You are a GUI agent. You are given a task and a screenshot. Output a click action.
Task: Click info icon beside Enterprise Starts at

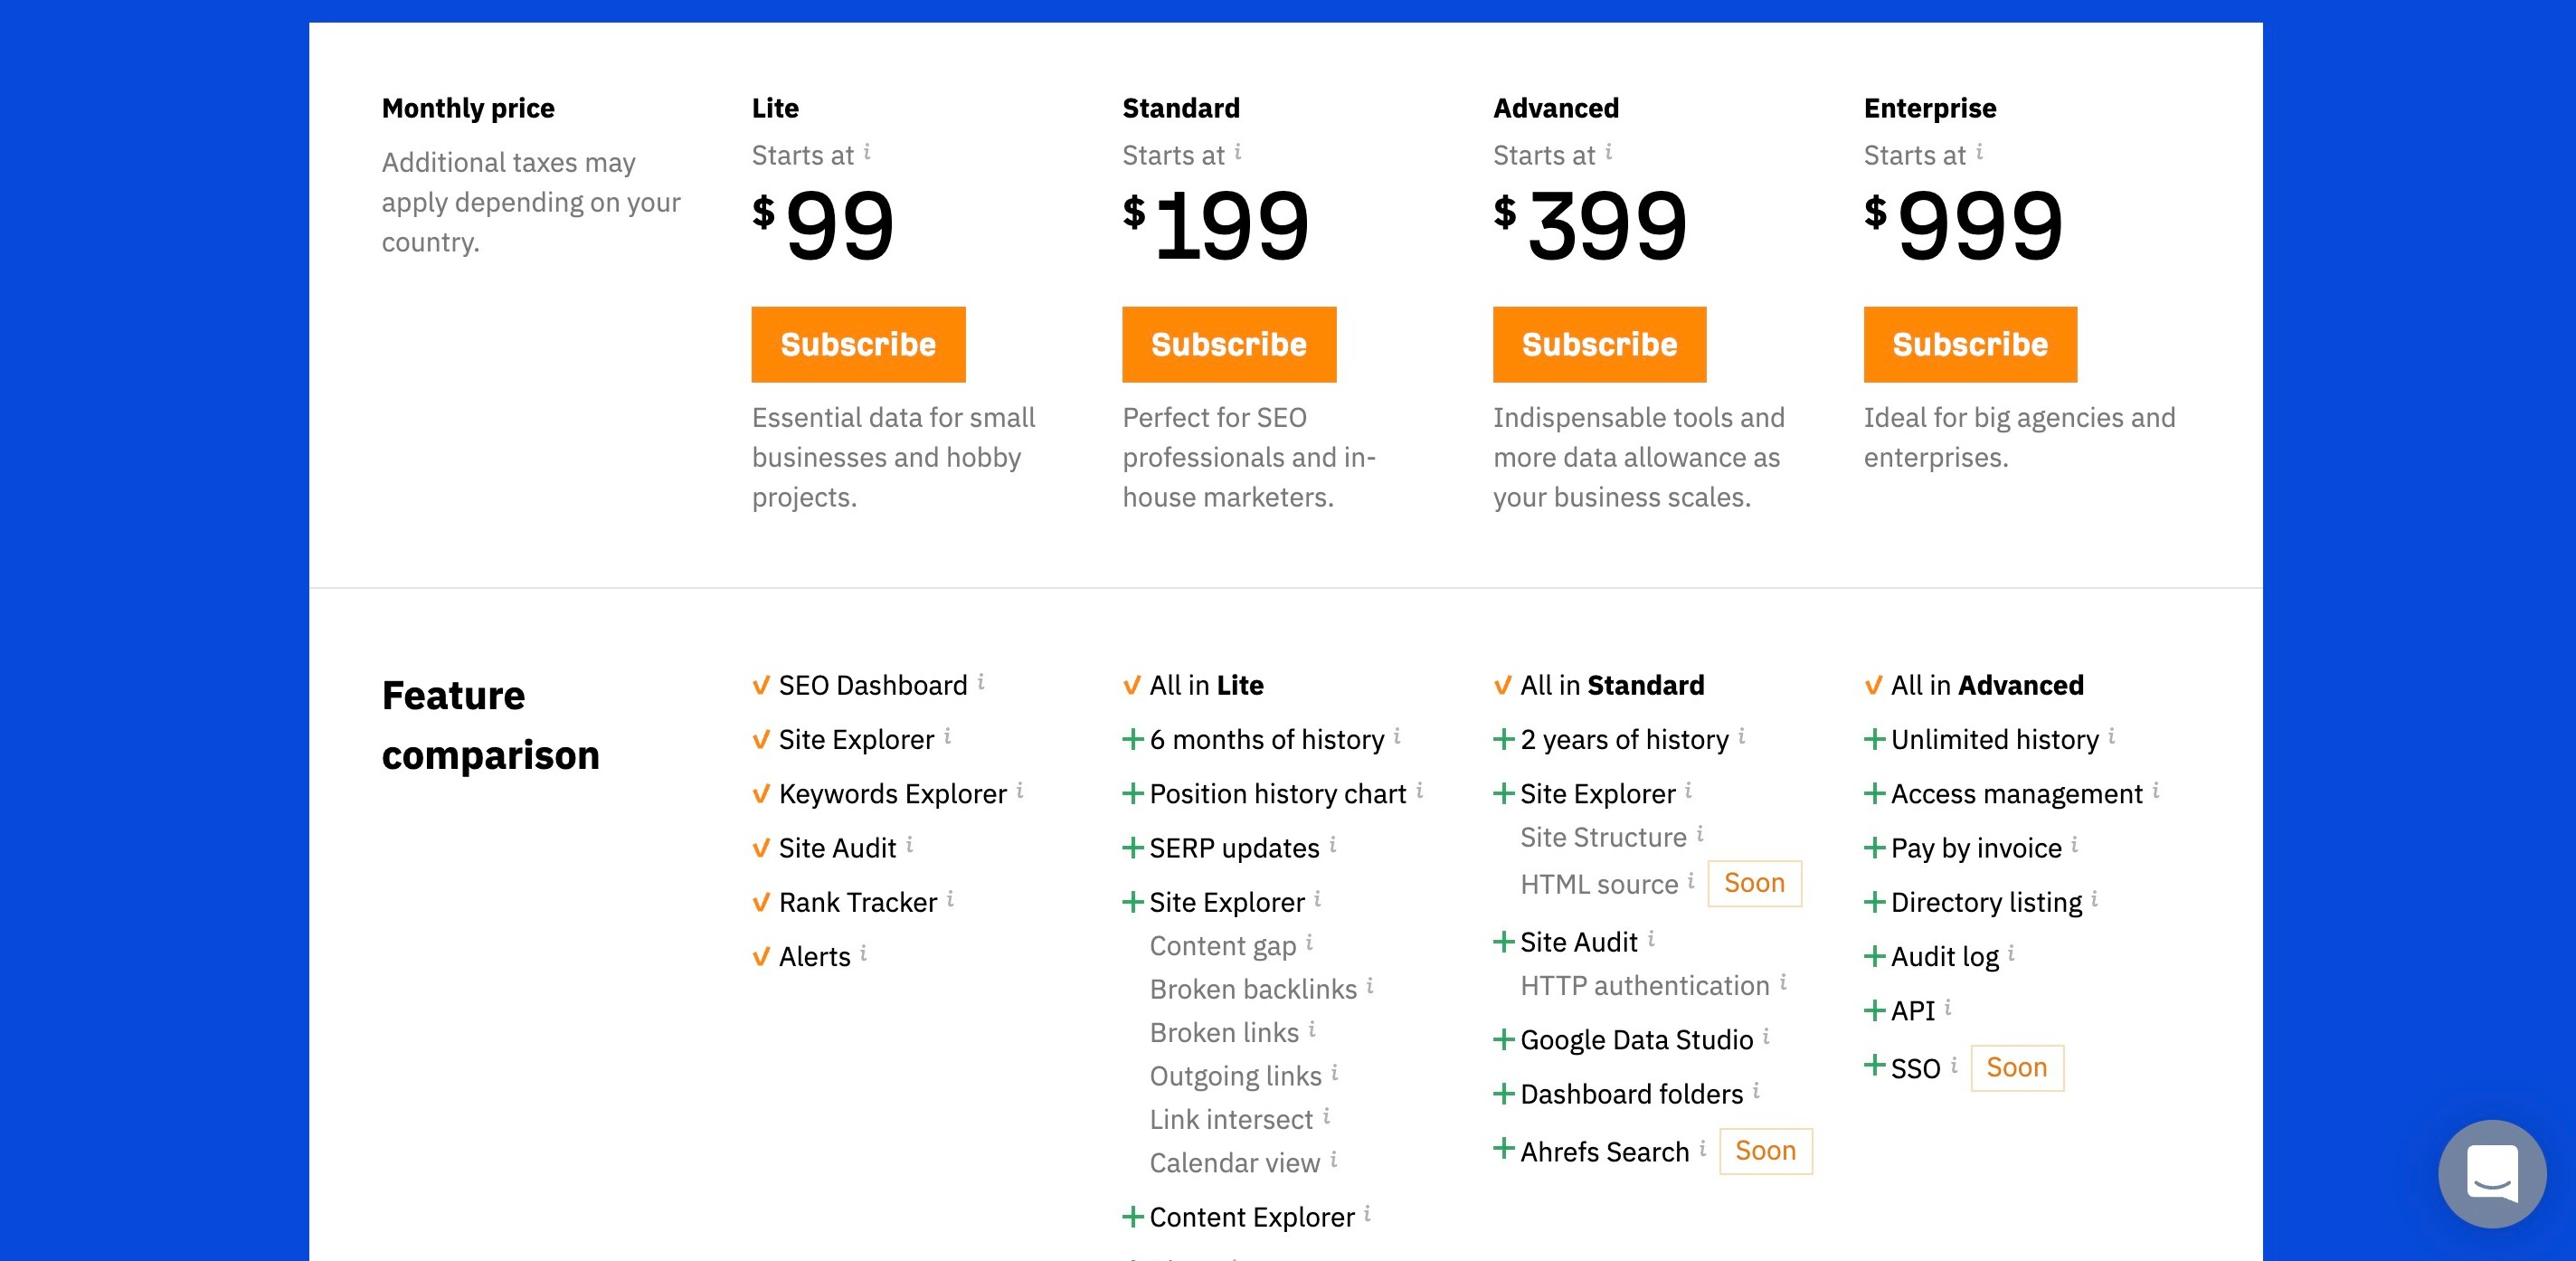coord(1979,152)
